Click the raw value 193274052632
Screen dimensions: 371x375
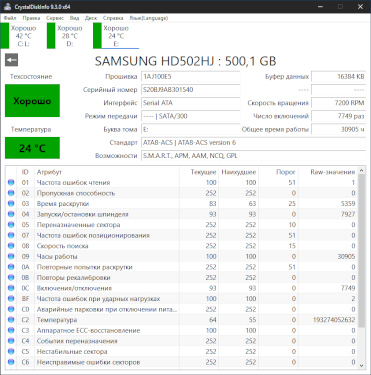tap(334, 320)
